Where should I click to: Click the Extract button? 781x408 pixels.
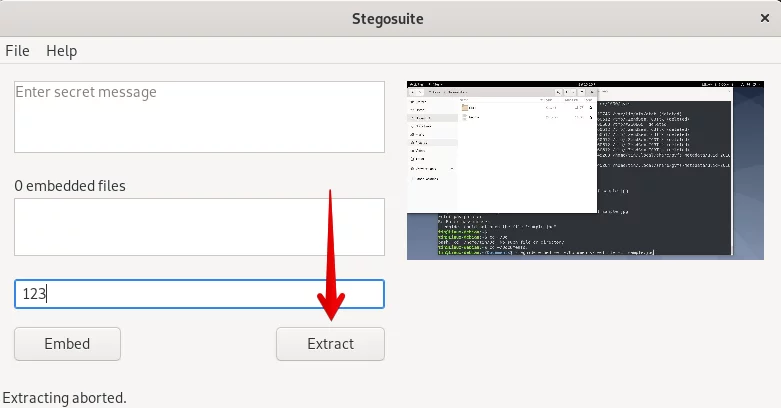(x=330, y=344)
